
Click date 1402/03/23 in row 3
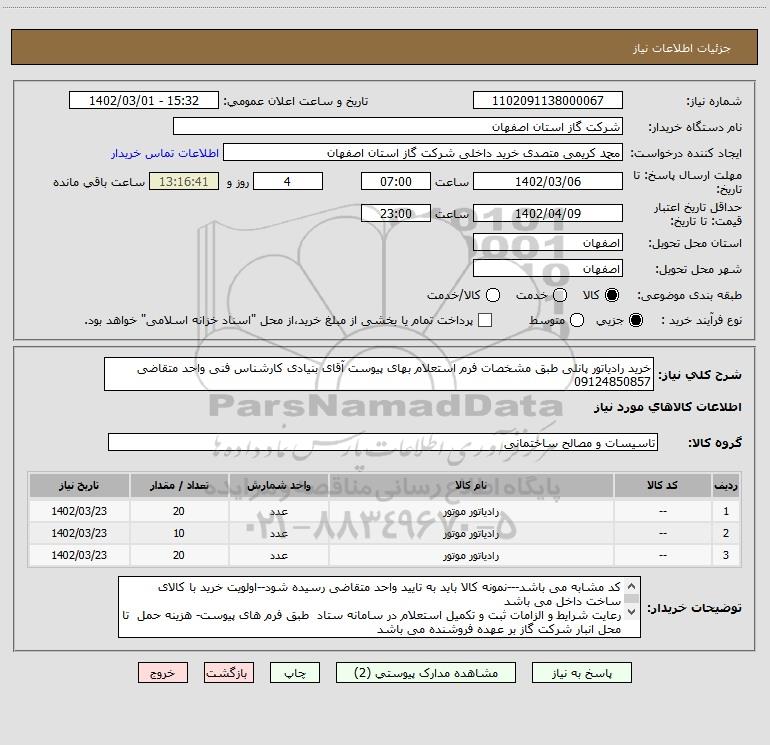[x=79, y=555]
